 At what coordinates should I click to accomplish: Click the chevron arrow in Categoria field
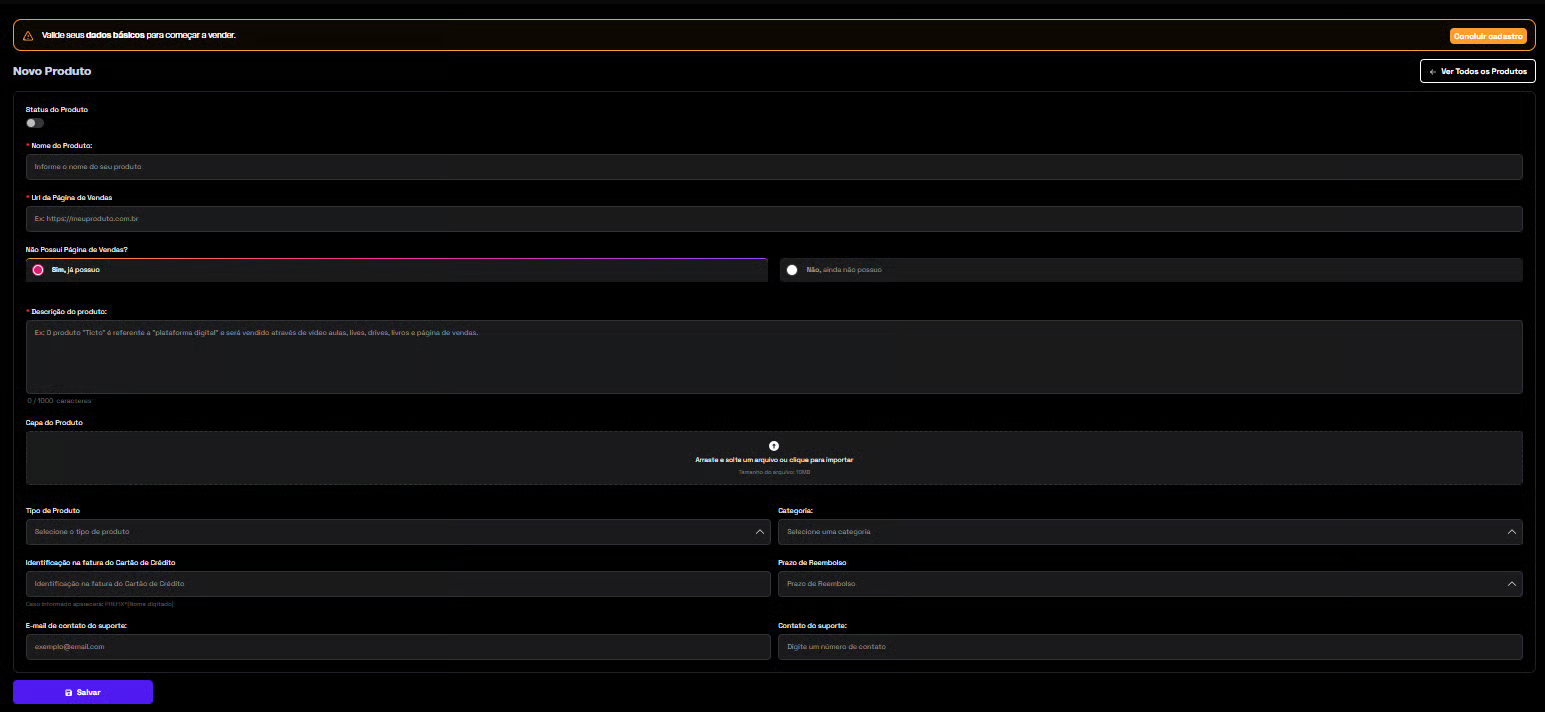[x=1511, y=532]
